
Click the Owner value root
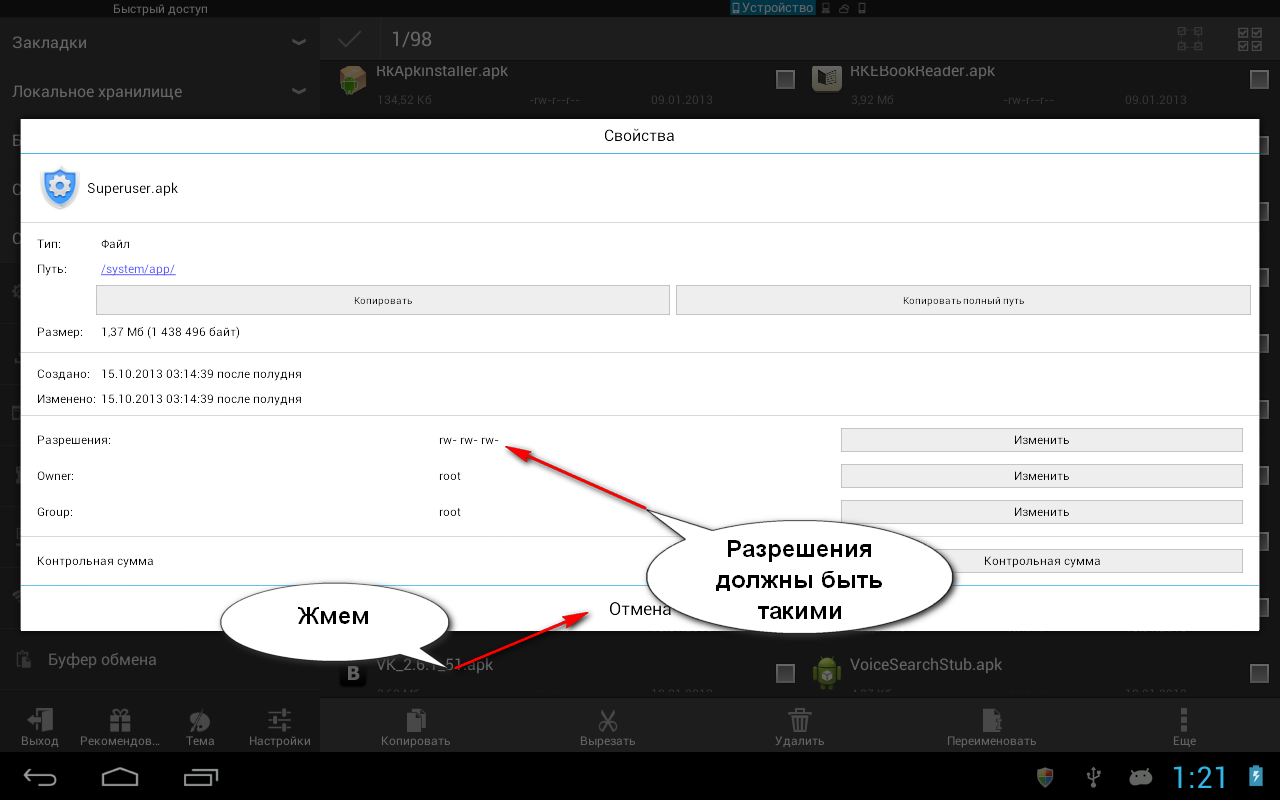(450, 476)
